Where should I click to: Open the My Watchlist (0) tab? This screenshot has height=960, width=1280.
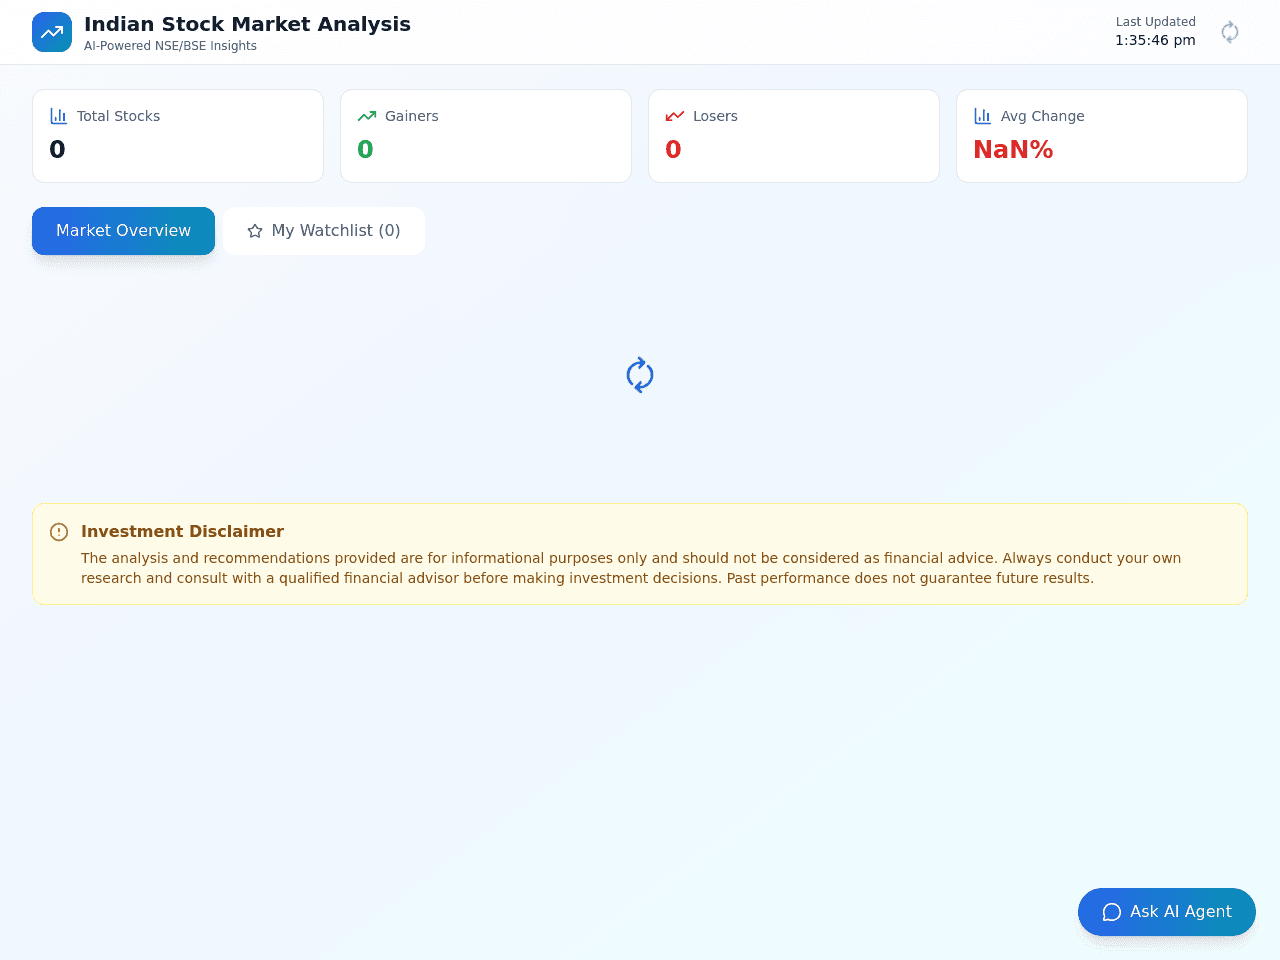point(324,231)
